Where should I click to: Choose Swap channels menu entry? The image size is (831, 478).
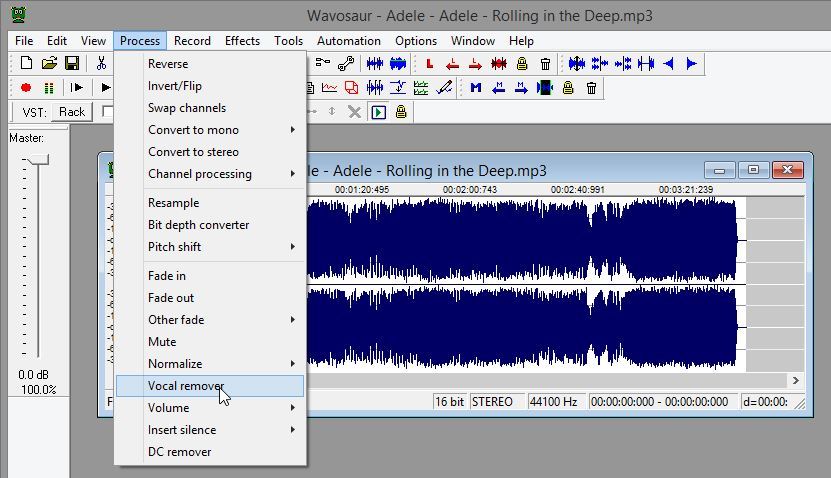(210, 108)
